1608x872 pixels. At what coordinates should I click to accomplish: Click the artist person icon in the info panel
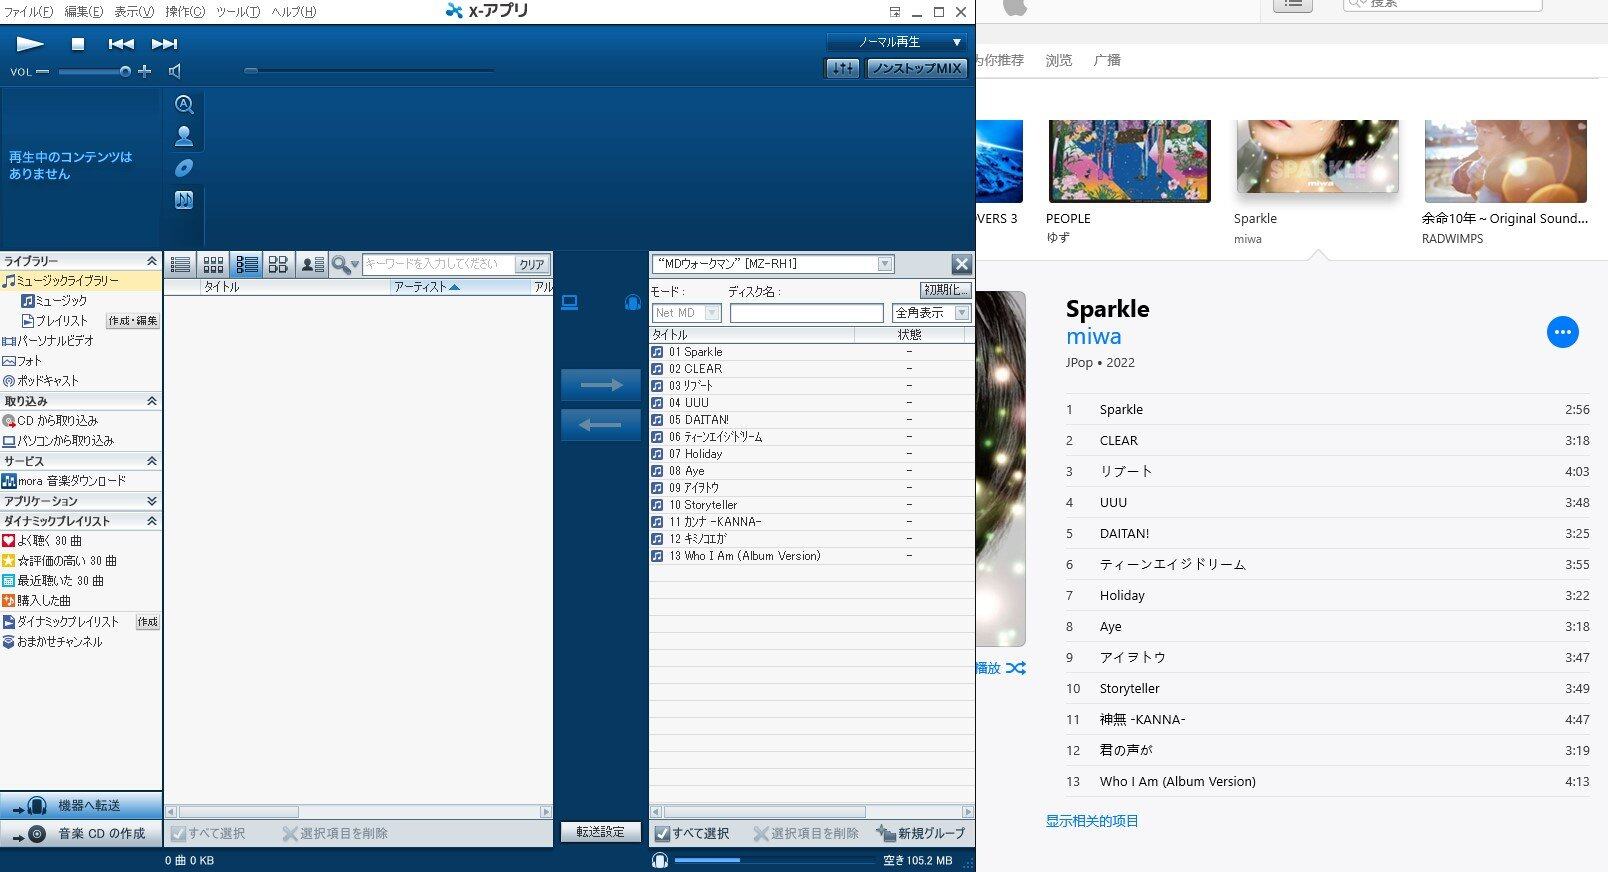click(184, 136)
